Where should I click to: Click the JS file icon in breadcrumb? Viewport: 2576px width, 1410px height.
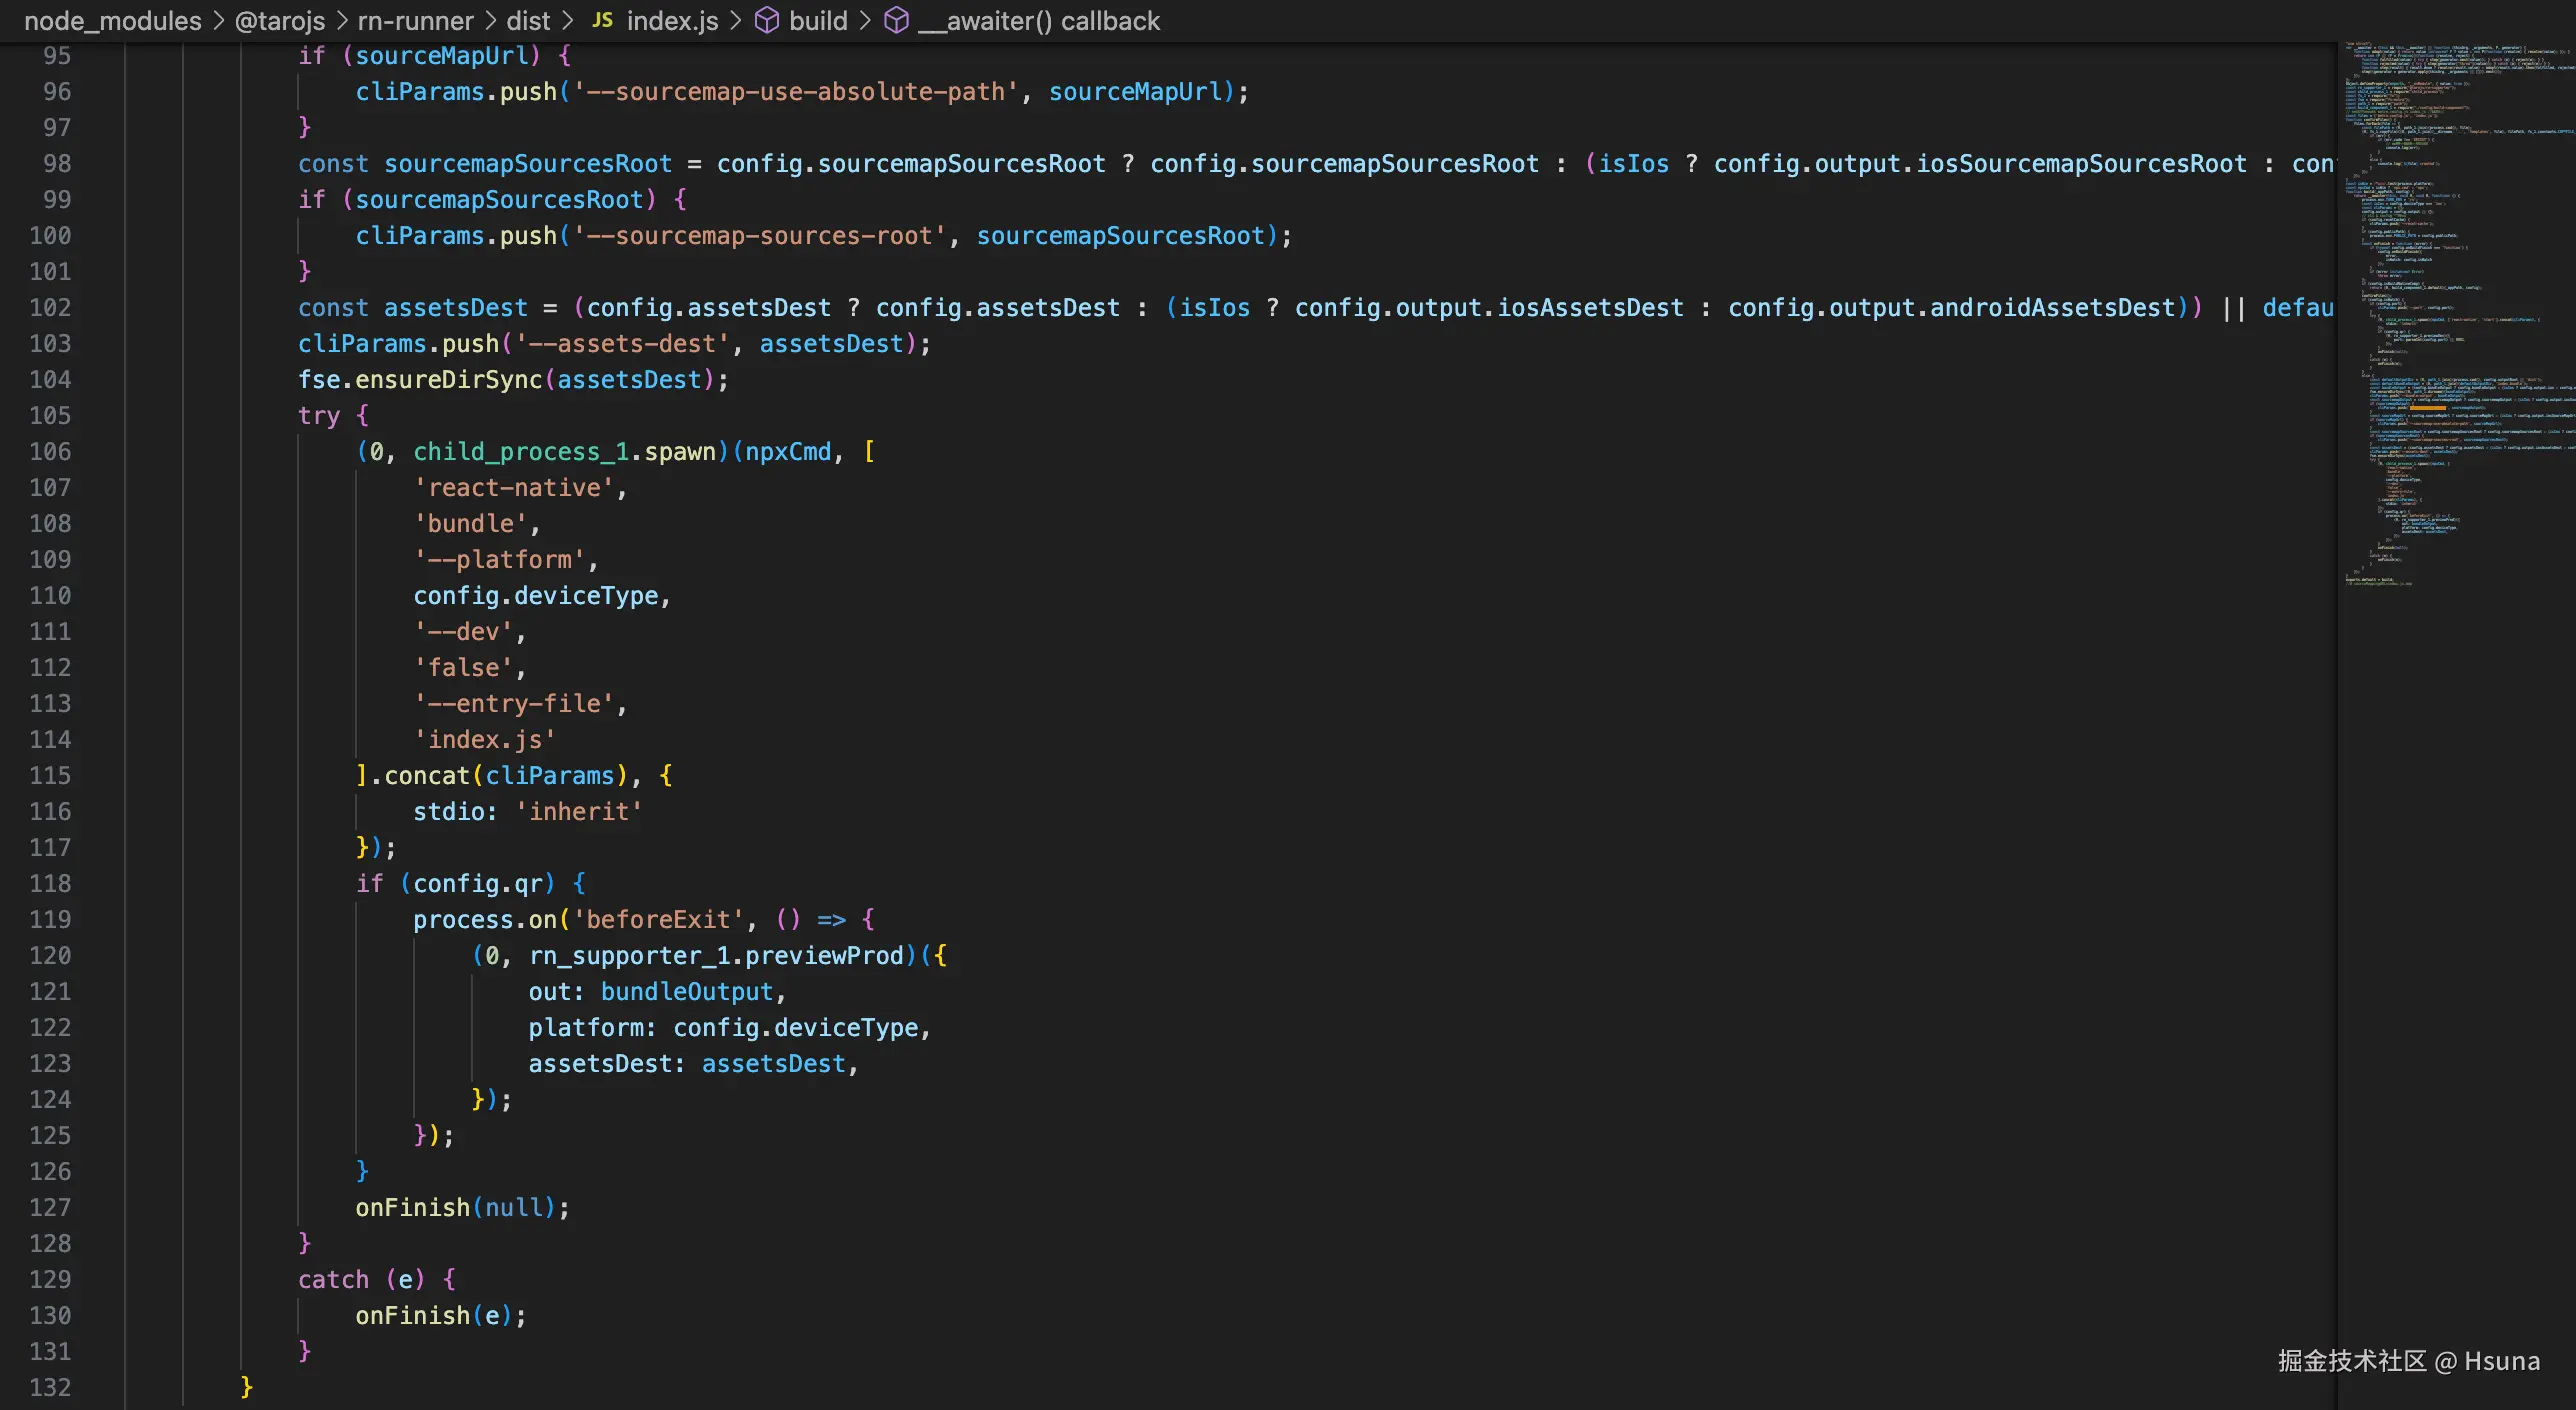click(602, 20)
